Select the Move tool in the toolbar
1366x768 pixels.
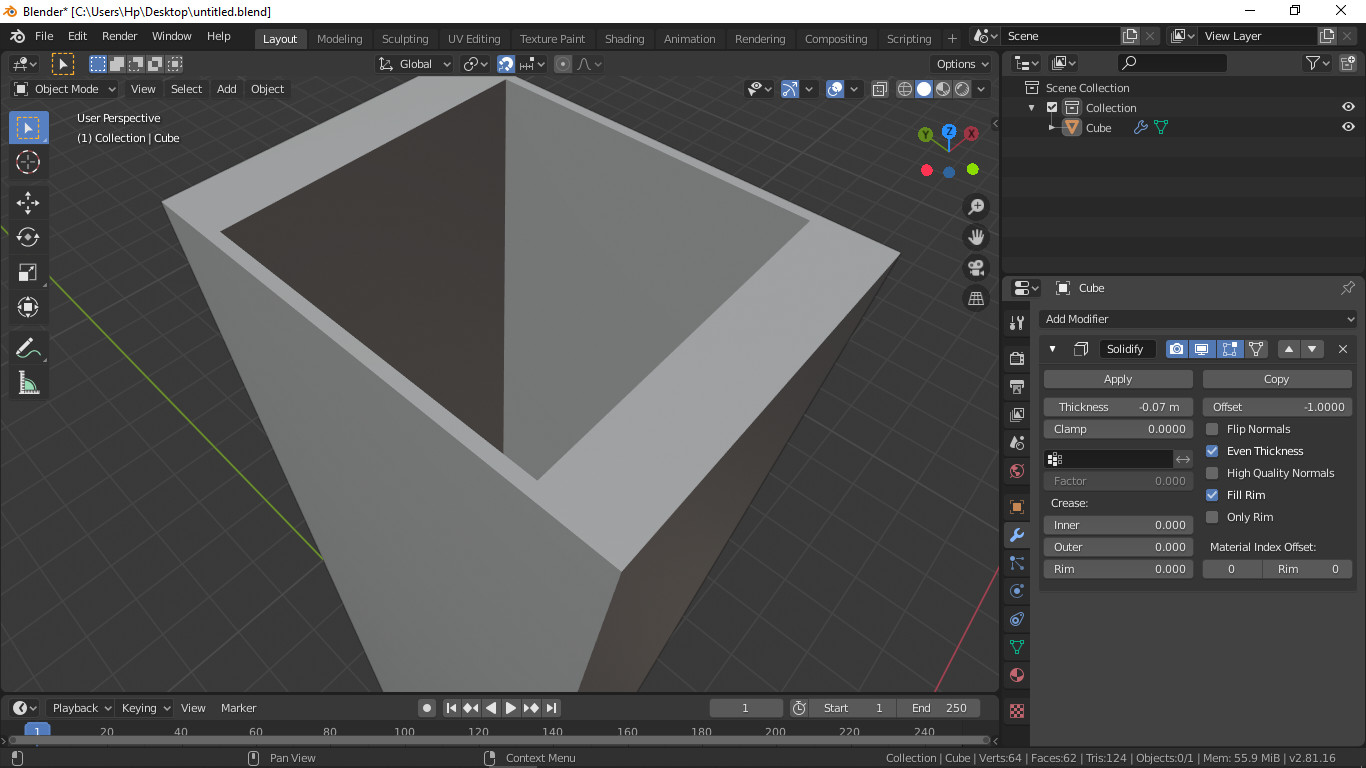pos(28,203)
